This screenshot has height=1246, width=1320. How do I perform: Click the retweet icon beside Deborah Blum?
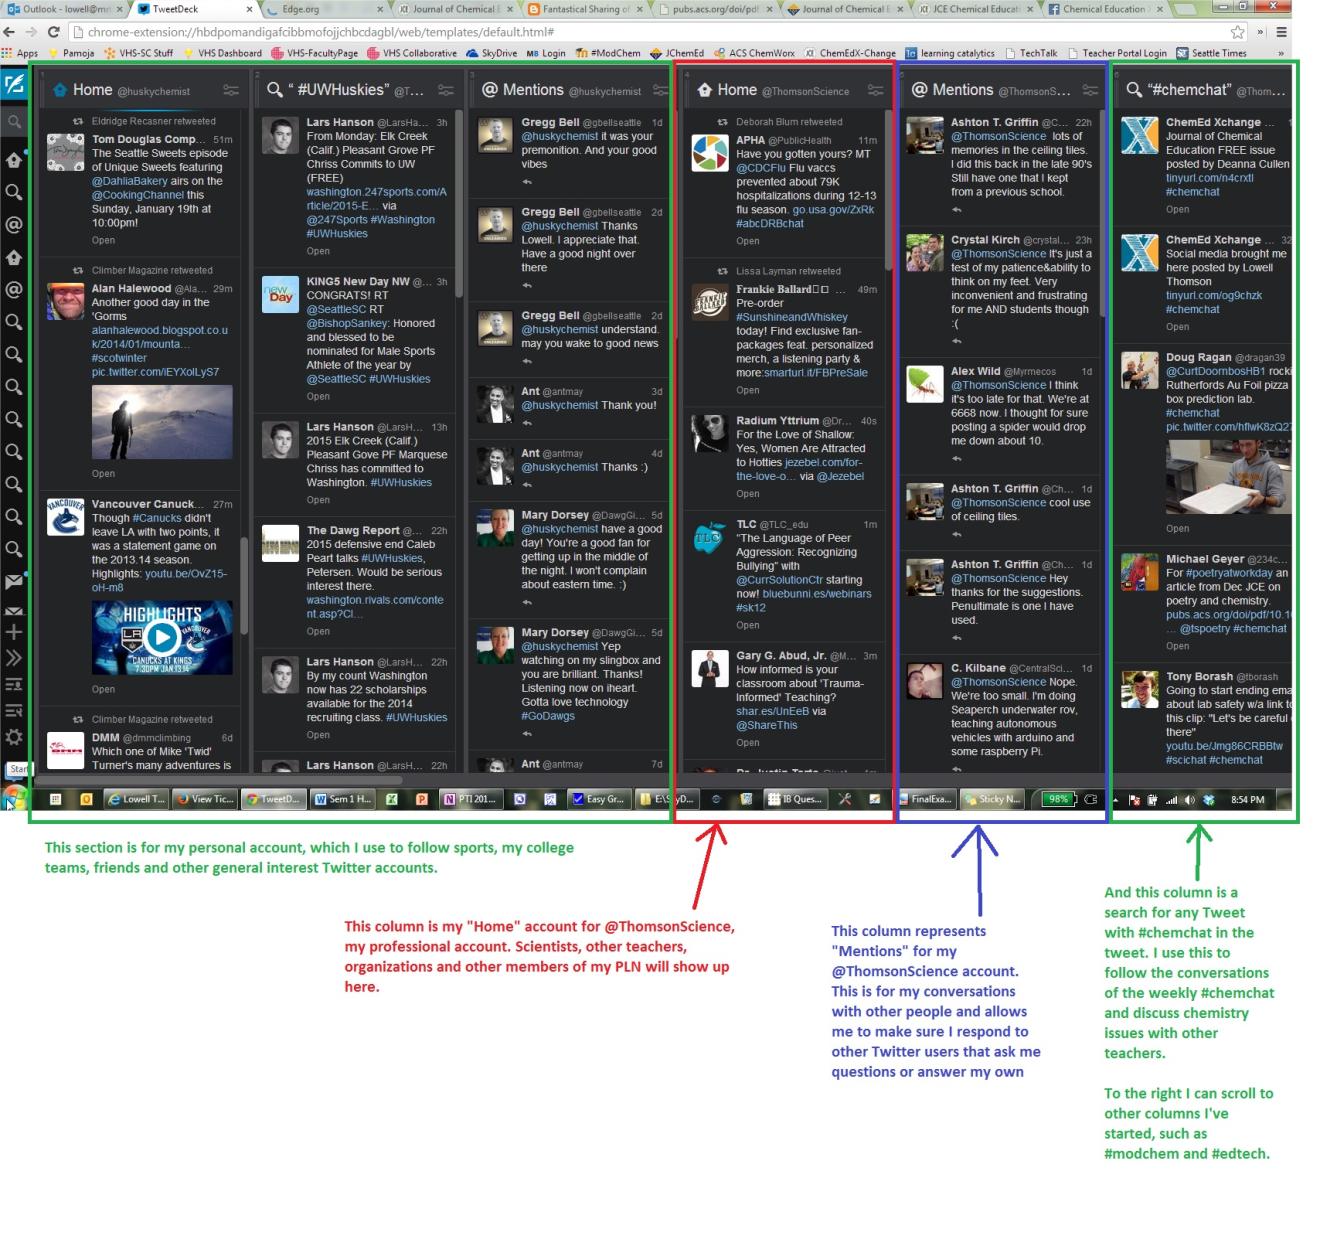tap(722, 122)
